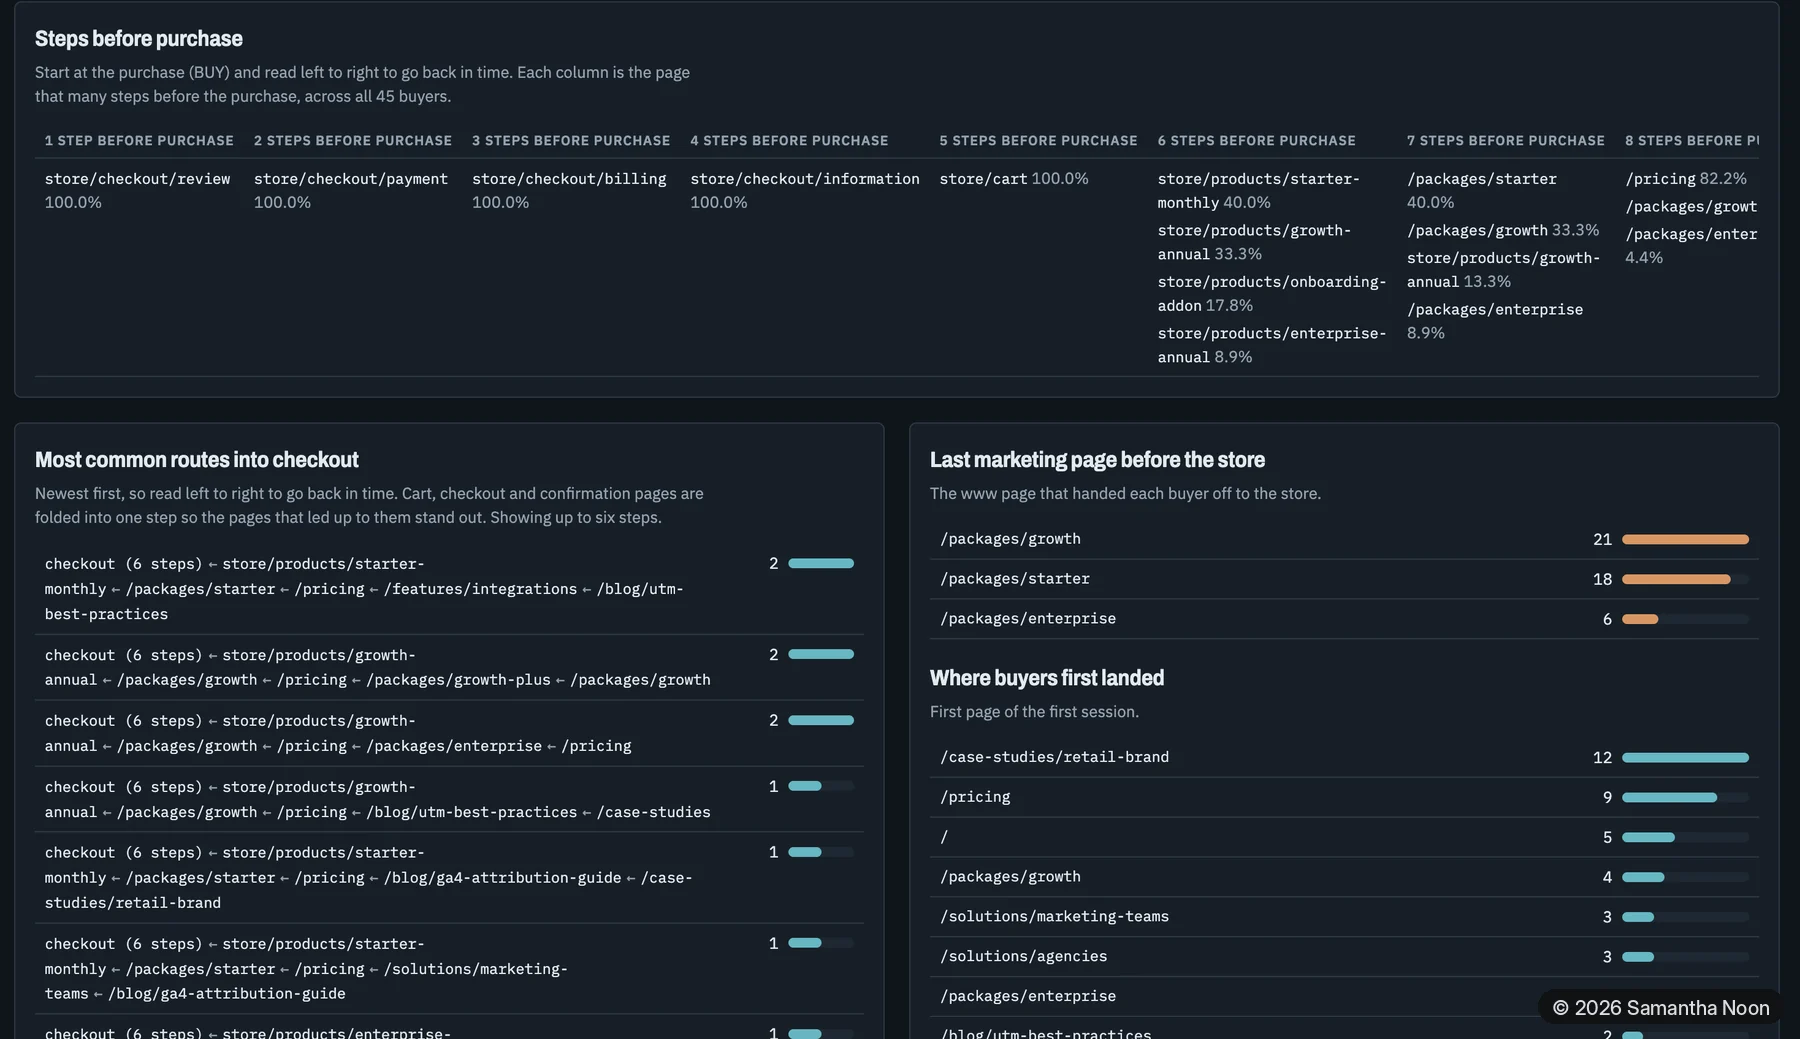Click the "3 STEPS BEFORE PURCHASE" column header

coord(571,141)
